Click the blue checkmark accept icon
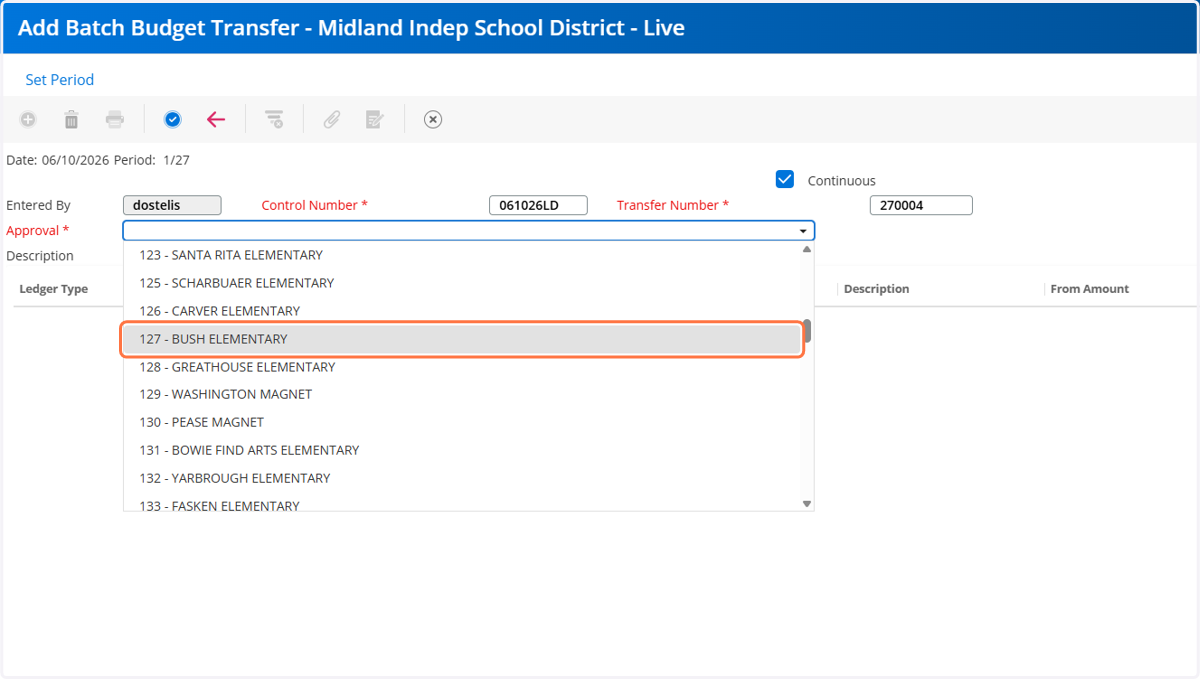Screen dimensions: 1200x679 (x=173, y=119)
